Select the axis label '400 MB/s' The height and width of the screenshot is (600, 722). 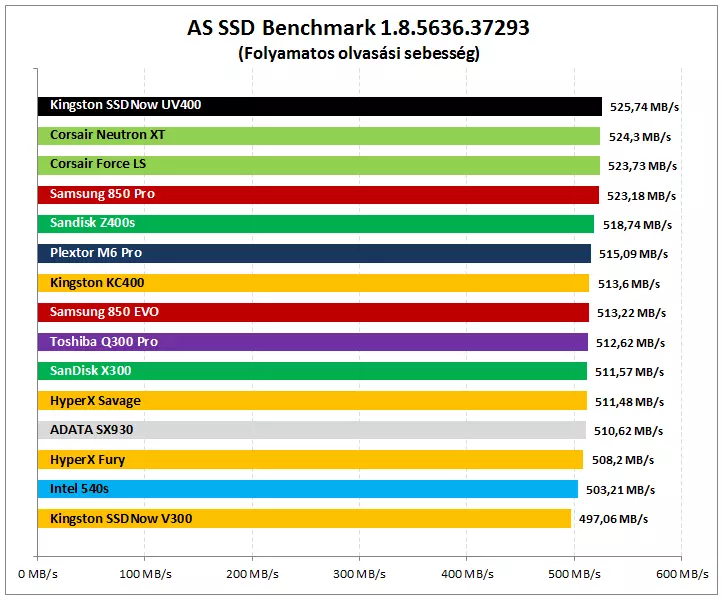click(467, 574)
